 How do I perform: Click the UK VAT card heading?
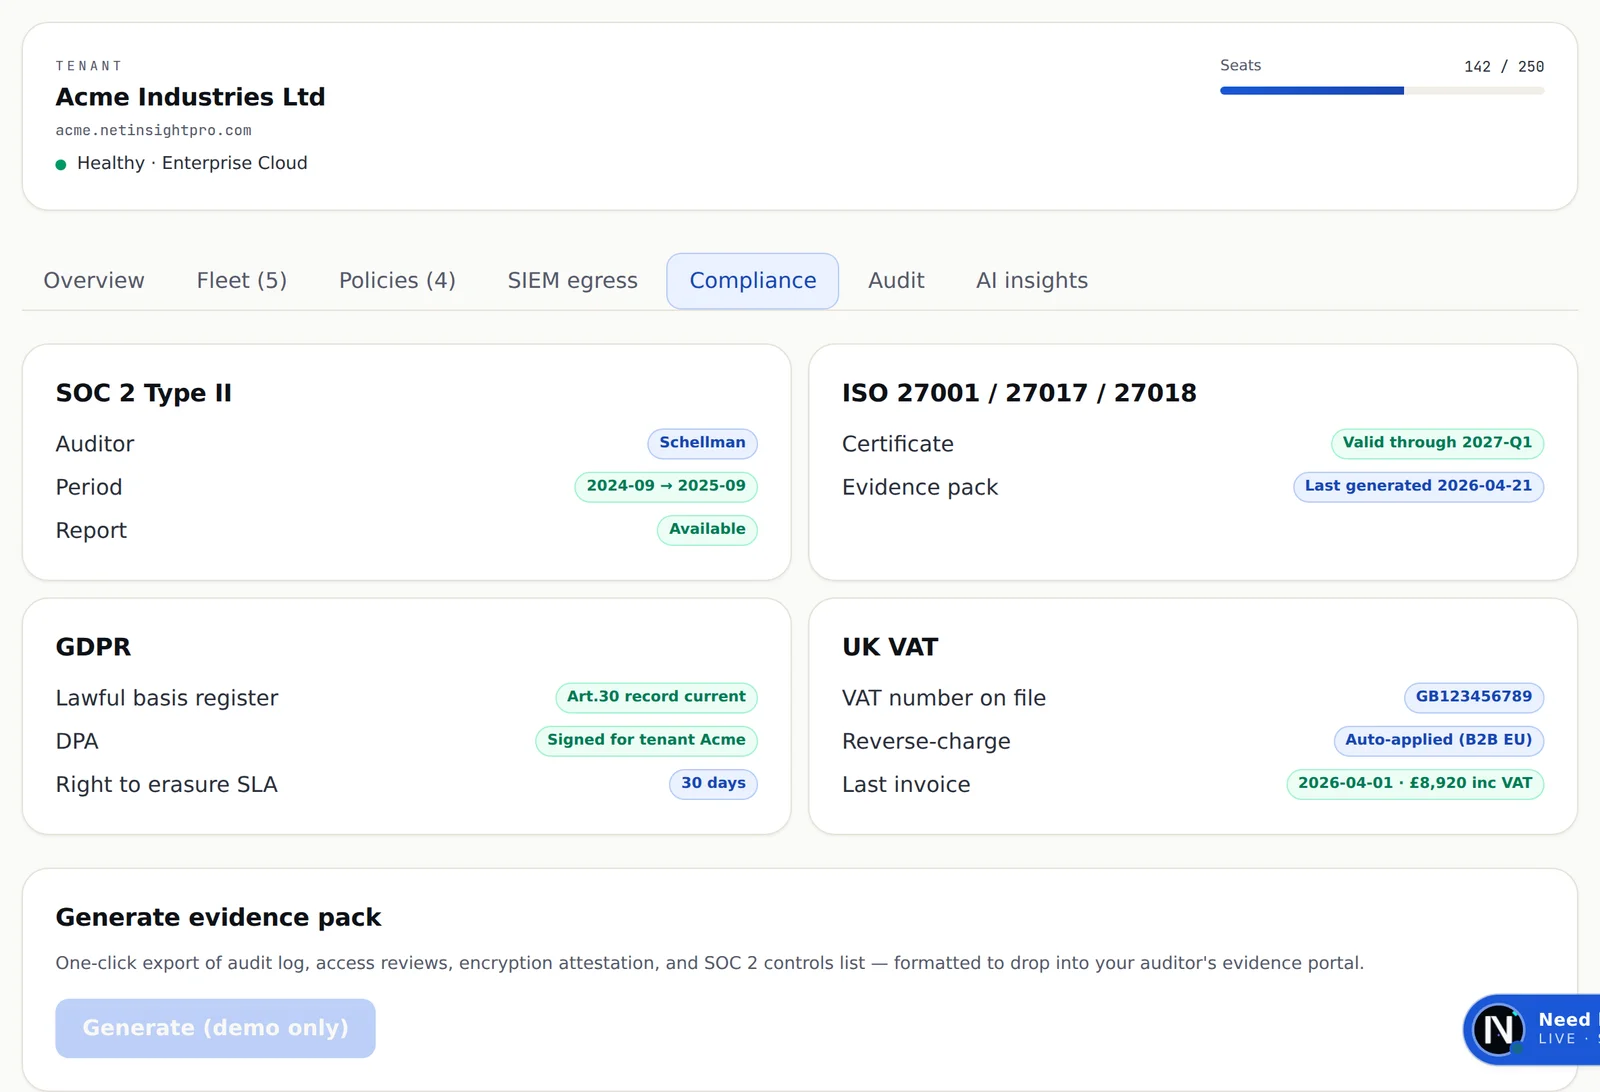[x=890, y=647]
